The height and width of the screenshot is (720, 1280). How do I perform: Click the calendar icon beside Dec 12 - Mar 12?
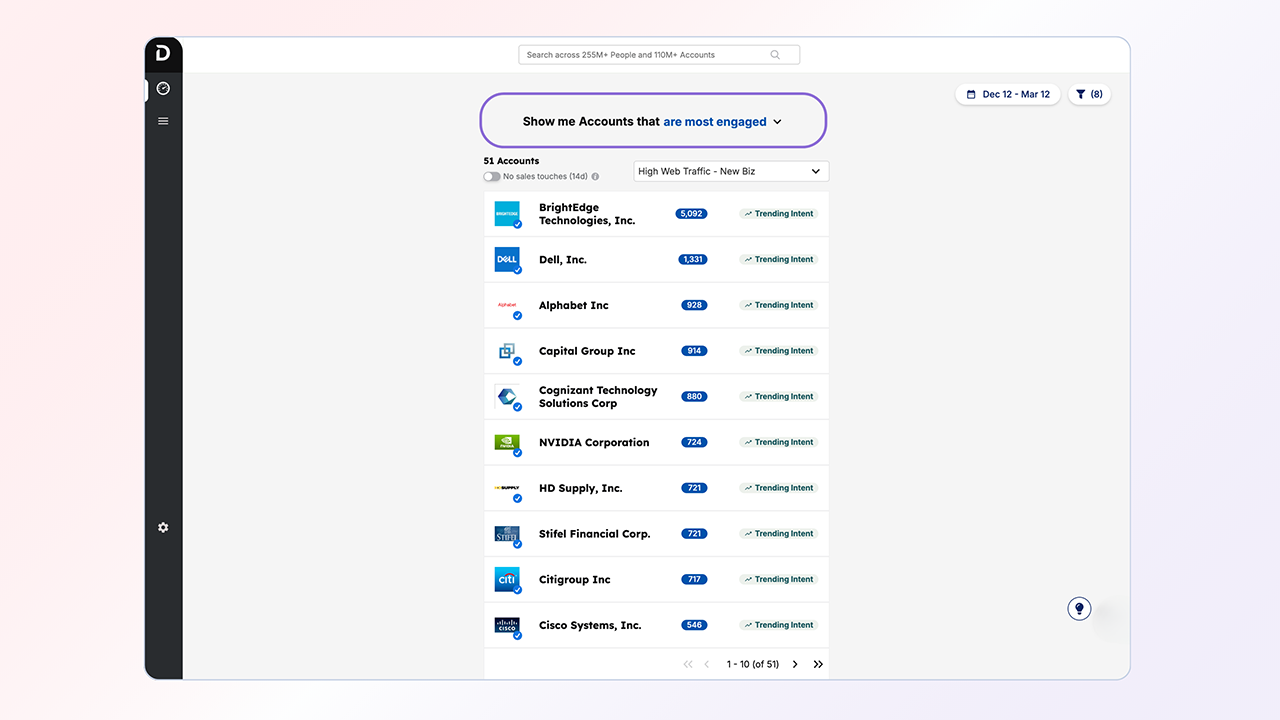click(971, 94)
